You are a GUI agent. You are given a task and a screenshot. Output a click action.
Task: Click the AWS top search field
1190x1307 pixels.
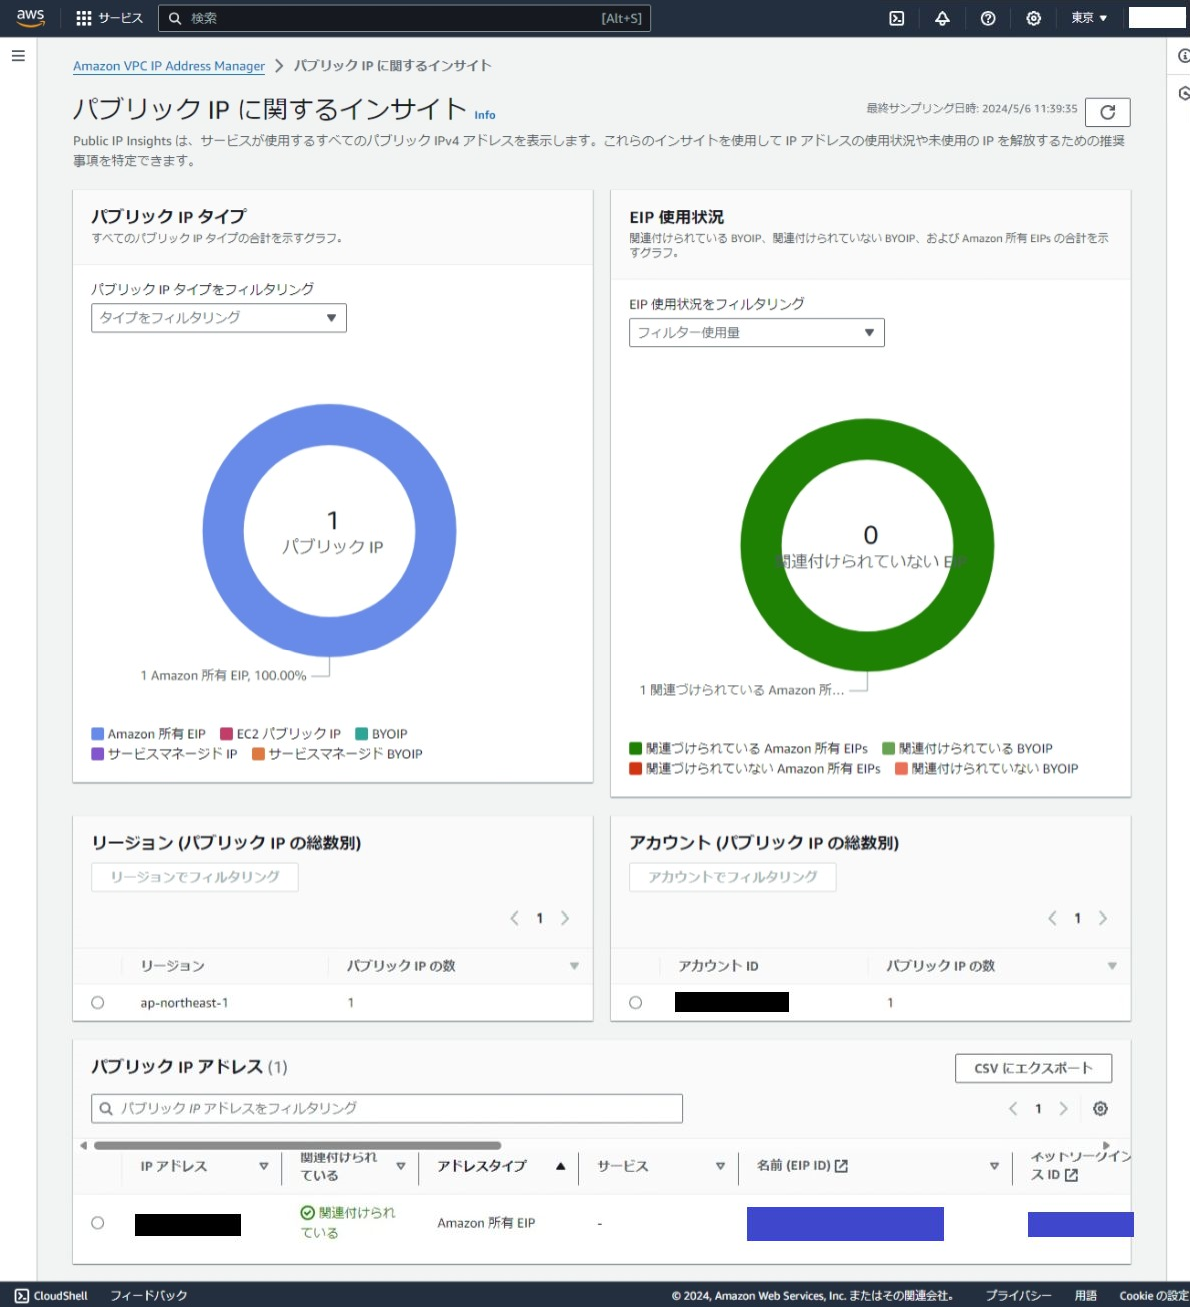(405, 18)
